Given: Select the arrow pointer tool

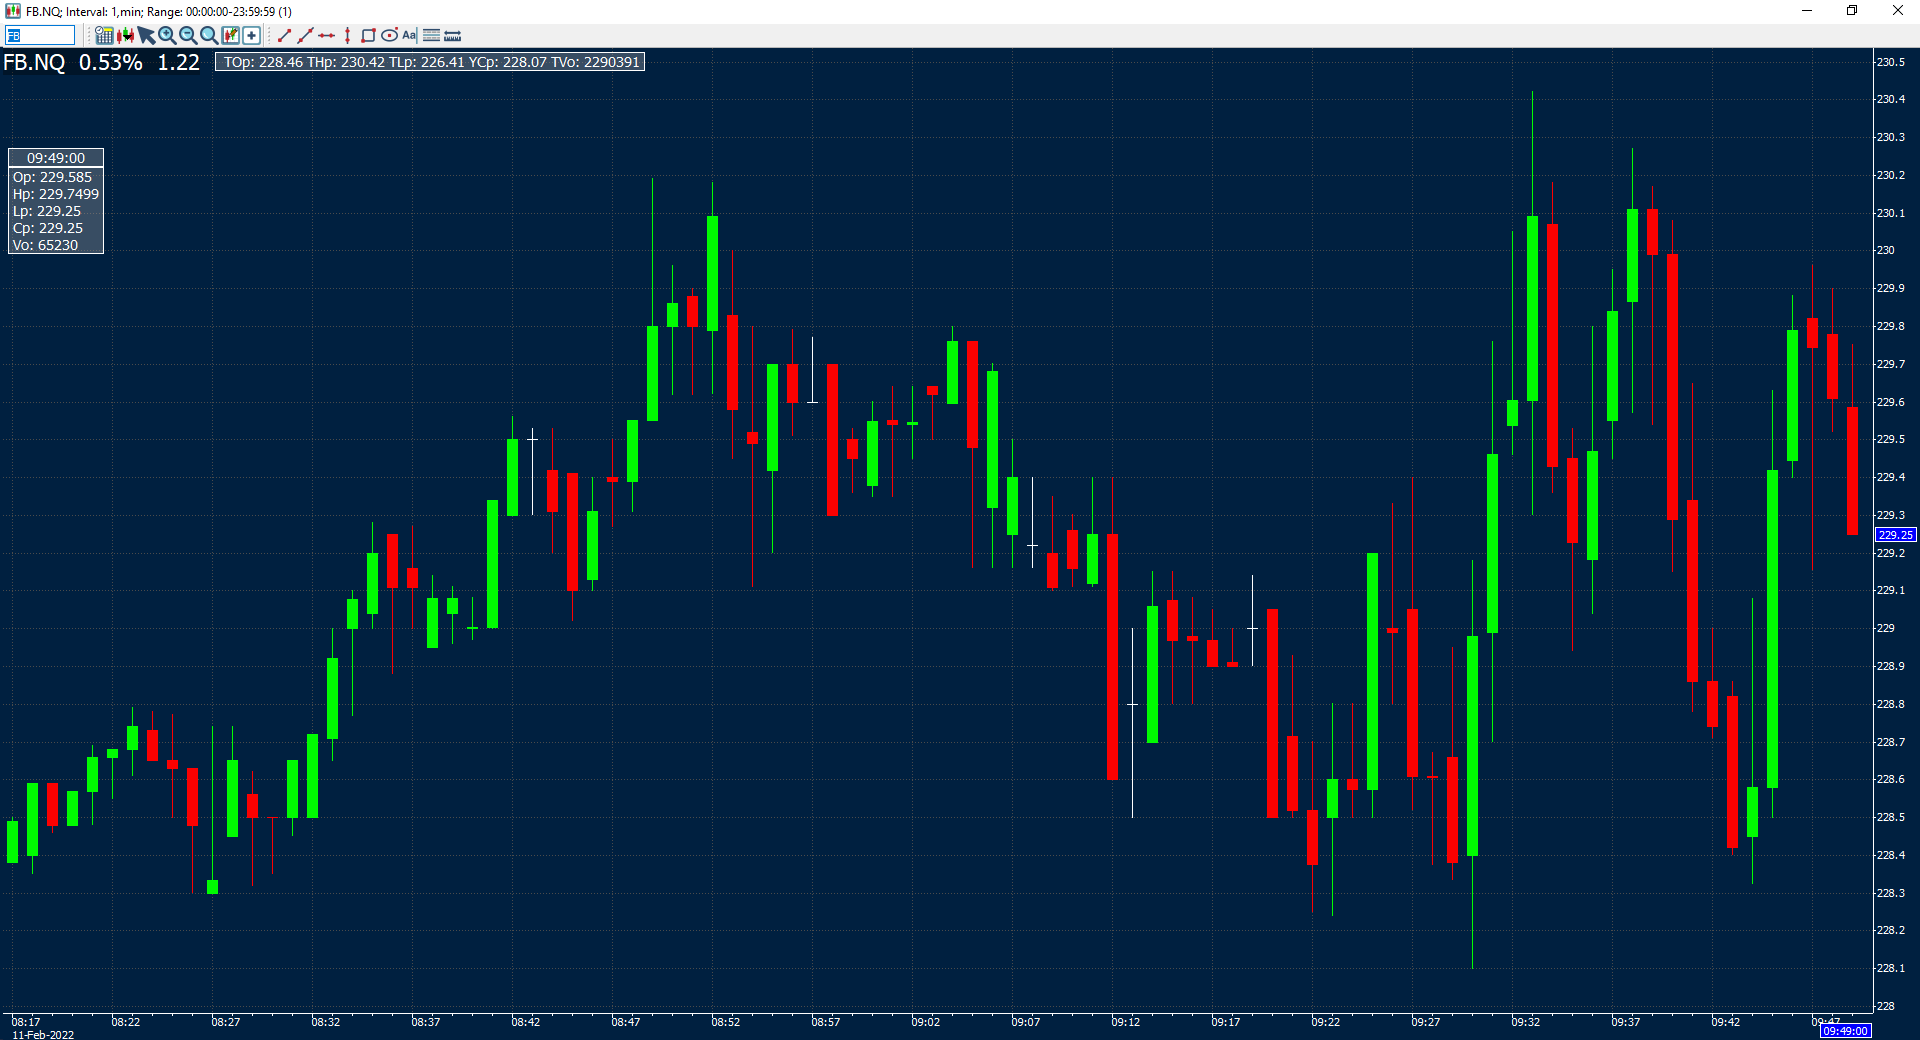Looking at the screenshot, I should [146, 36].
